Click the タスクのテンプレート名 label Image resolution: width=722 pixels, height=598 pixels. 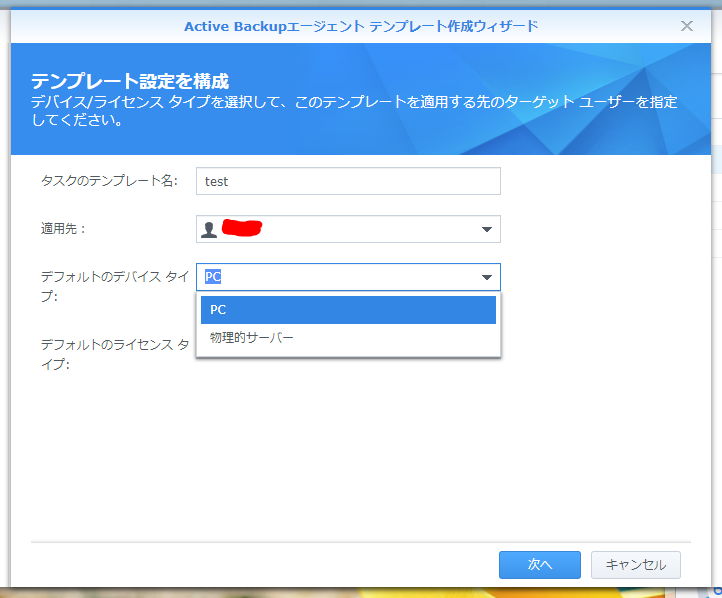(109, 181)
